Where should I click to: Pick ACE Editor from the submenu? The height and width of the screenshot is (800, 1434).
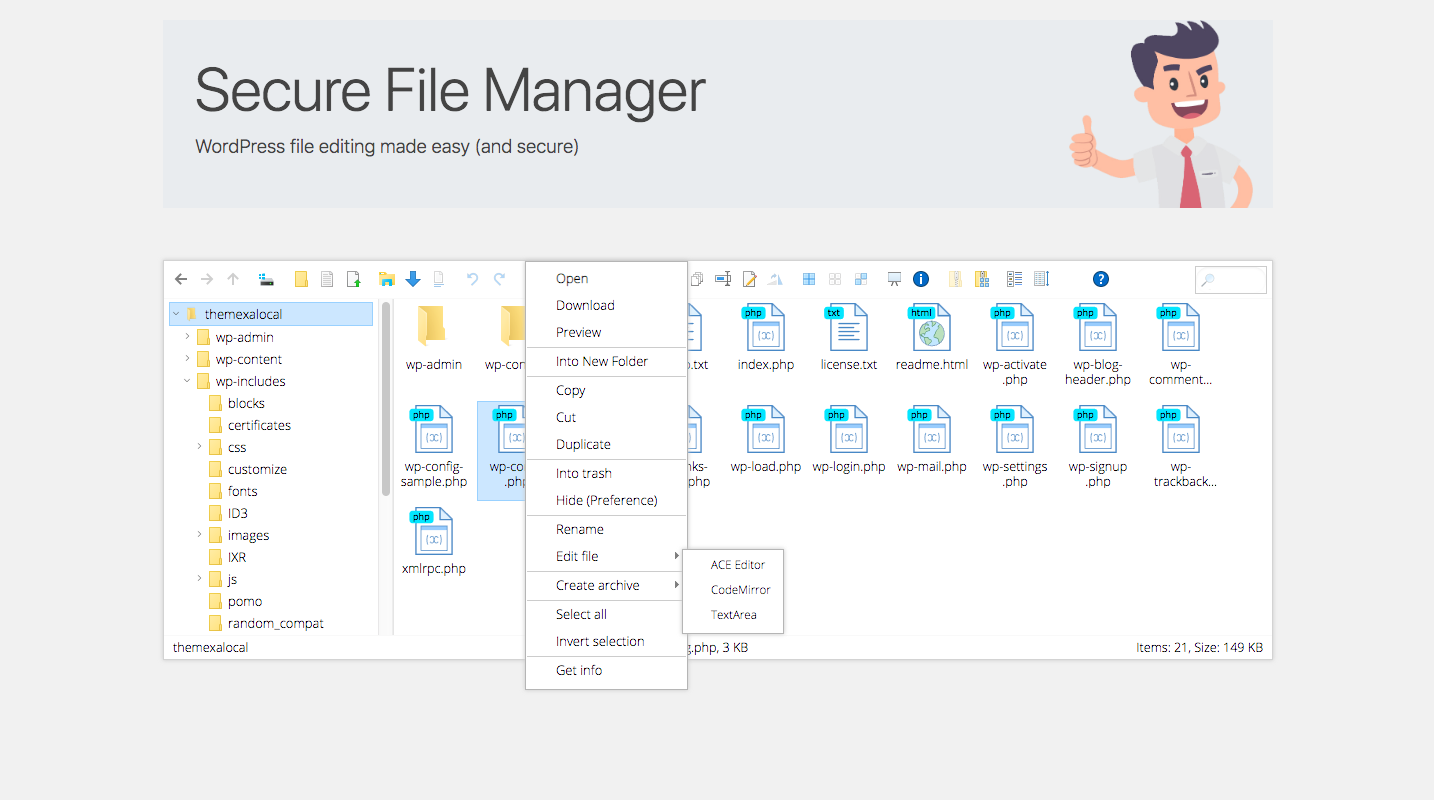pyautogui.click(x=733, y=565)
